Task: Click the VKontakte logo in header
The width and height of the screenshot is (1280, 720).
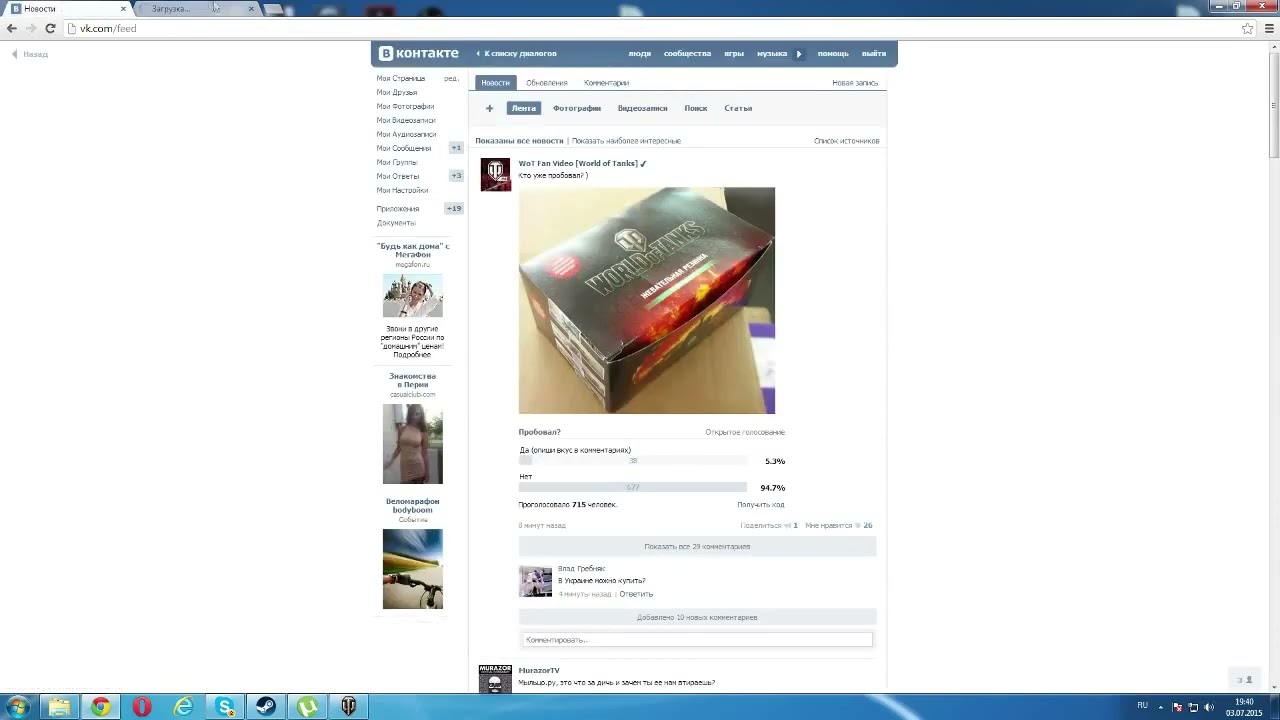Action: coord(419,53)
